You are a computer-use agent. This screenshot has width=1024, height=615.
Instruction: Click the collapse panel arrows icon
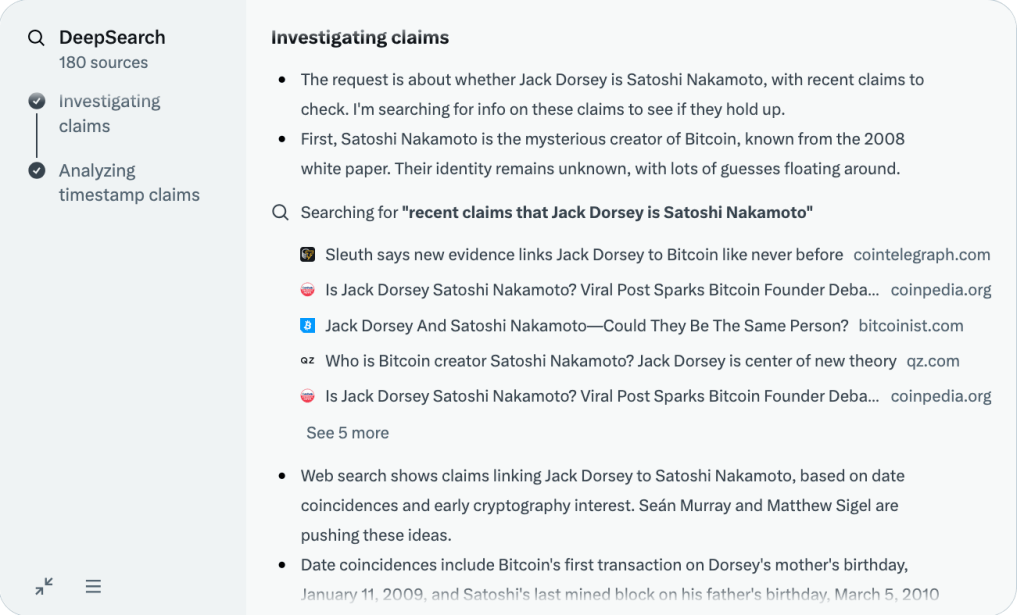[x=44, y=587]
